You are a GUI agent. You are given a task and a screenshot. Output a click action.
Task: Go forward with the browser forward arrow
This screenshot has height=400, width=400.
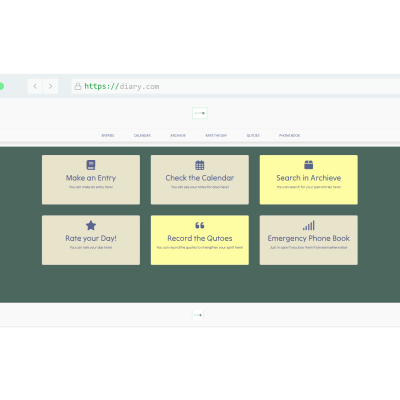pos(50,86)
